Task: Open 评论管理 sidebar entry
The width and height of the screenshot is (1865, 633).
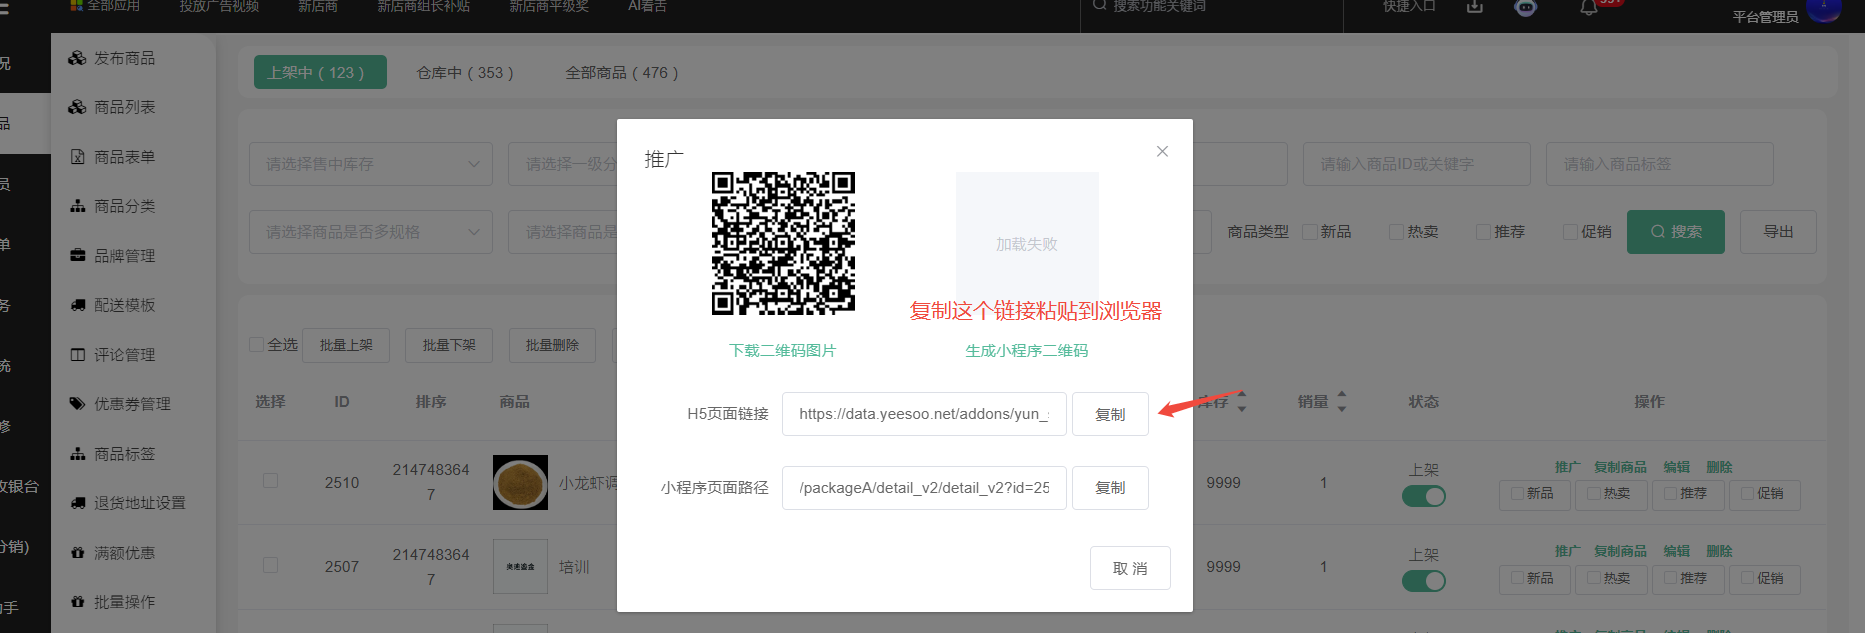Action: coord(124,355)
